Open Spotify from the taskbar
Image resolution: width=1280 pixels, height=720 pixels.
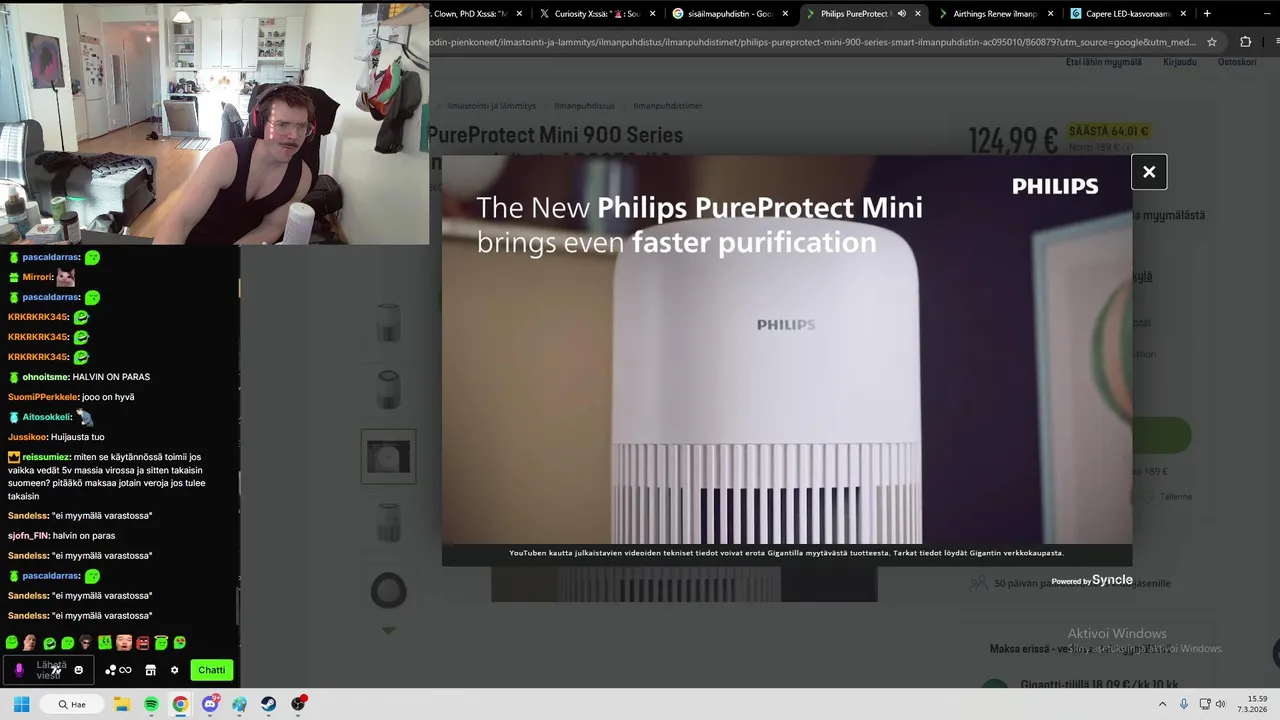pos(151,704)
